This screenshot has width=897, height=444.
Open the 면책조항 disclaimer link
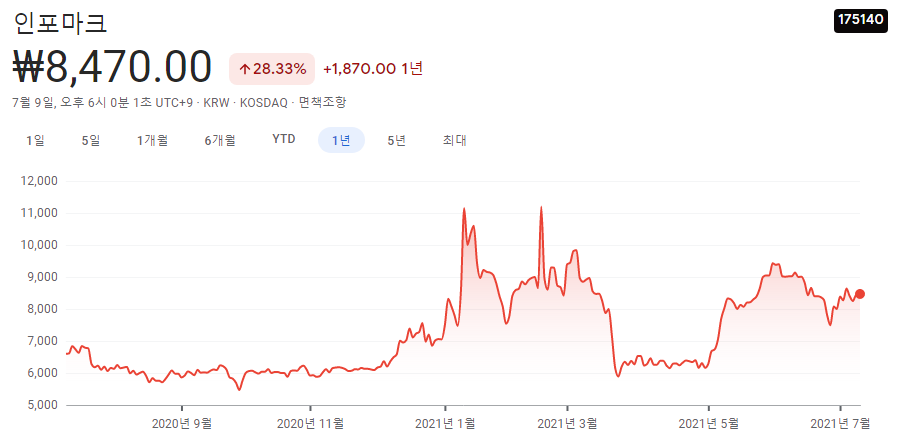tap(323, 102)
